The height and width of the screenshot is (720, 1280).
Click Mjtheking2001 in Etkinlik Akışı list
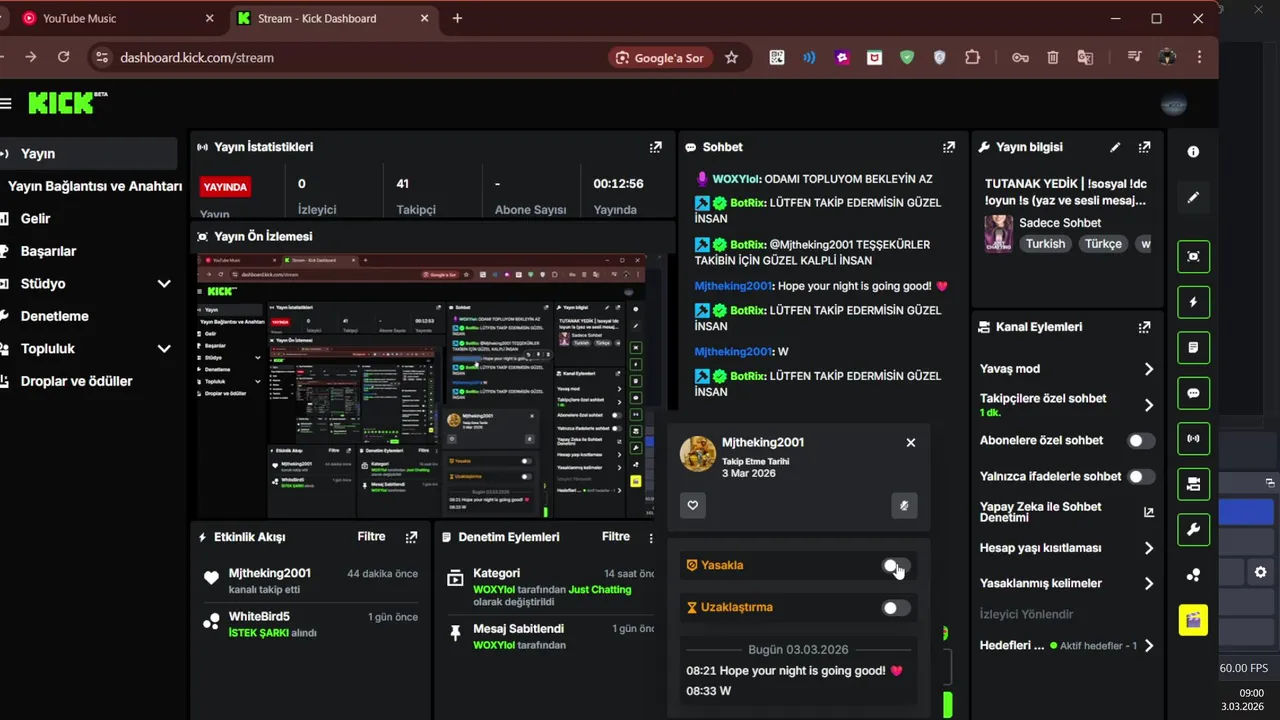[269, 574]
